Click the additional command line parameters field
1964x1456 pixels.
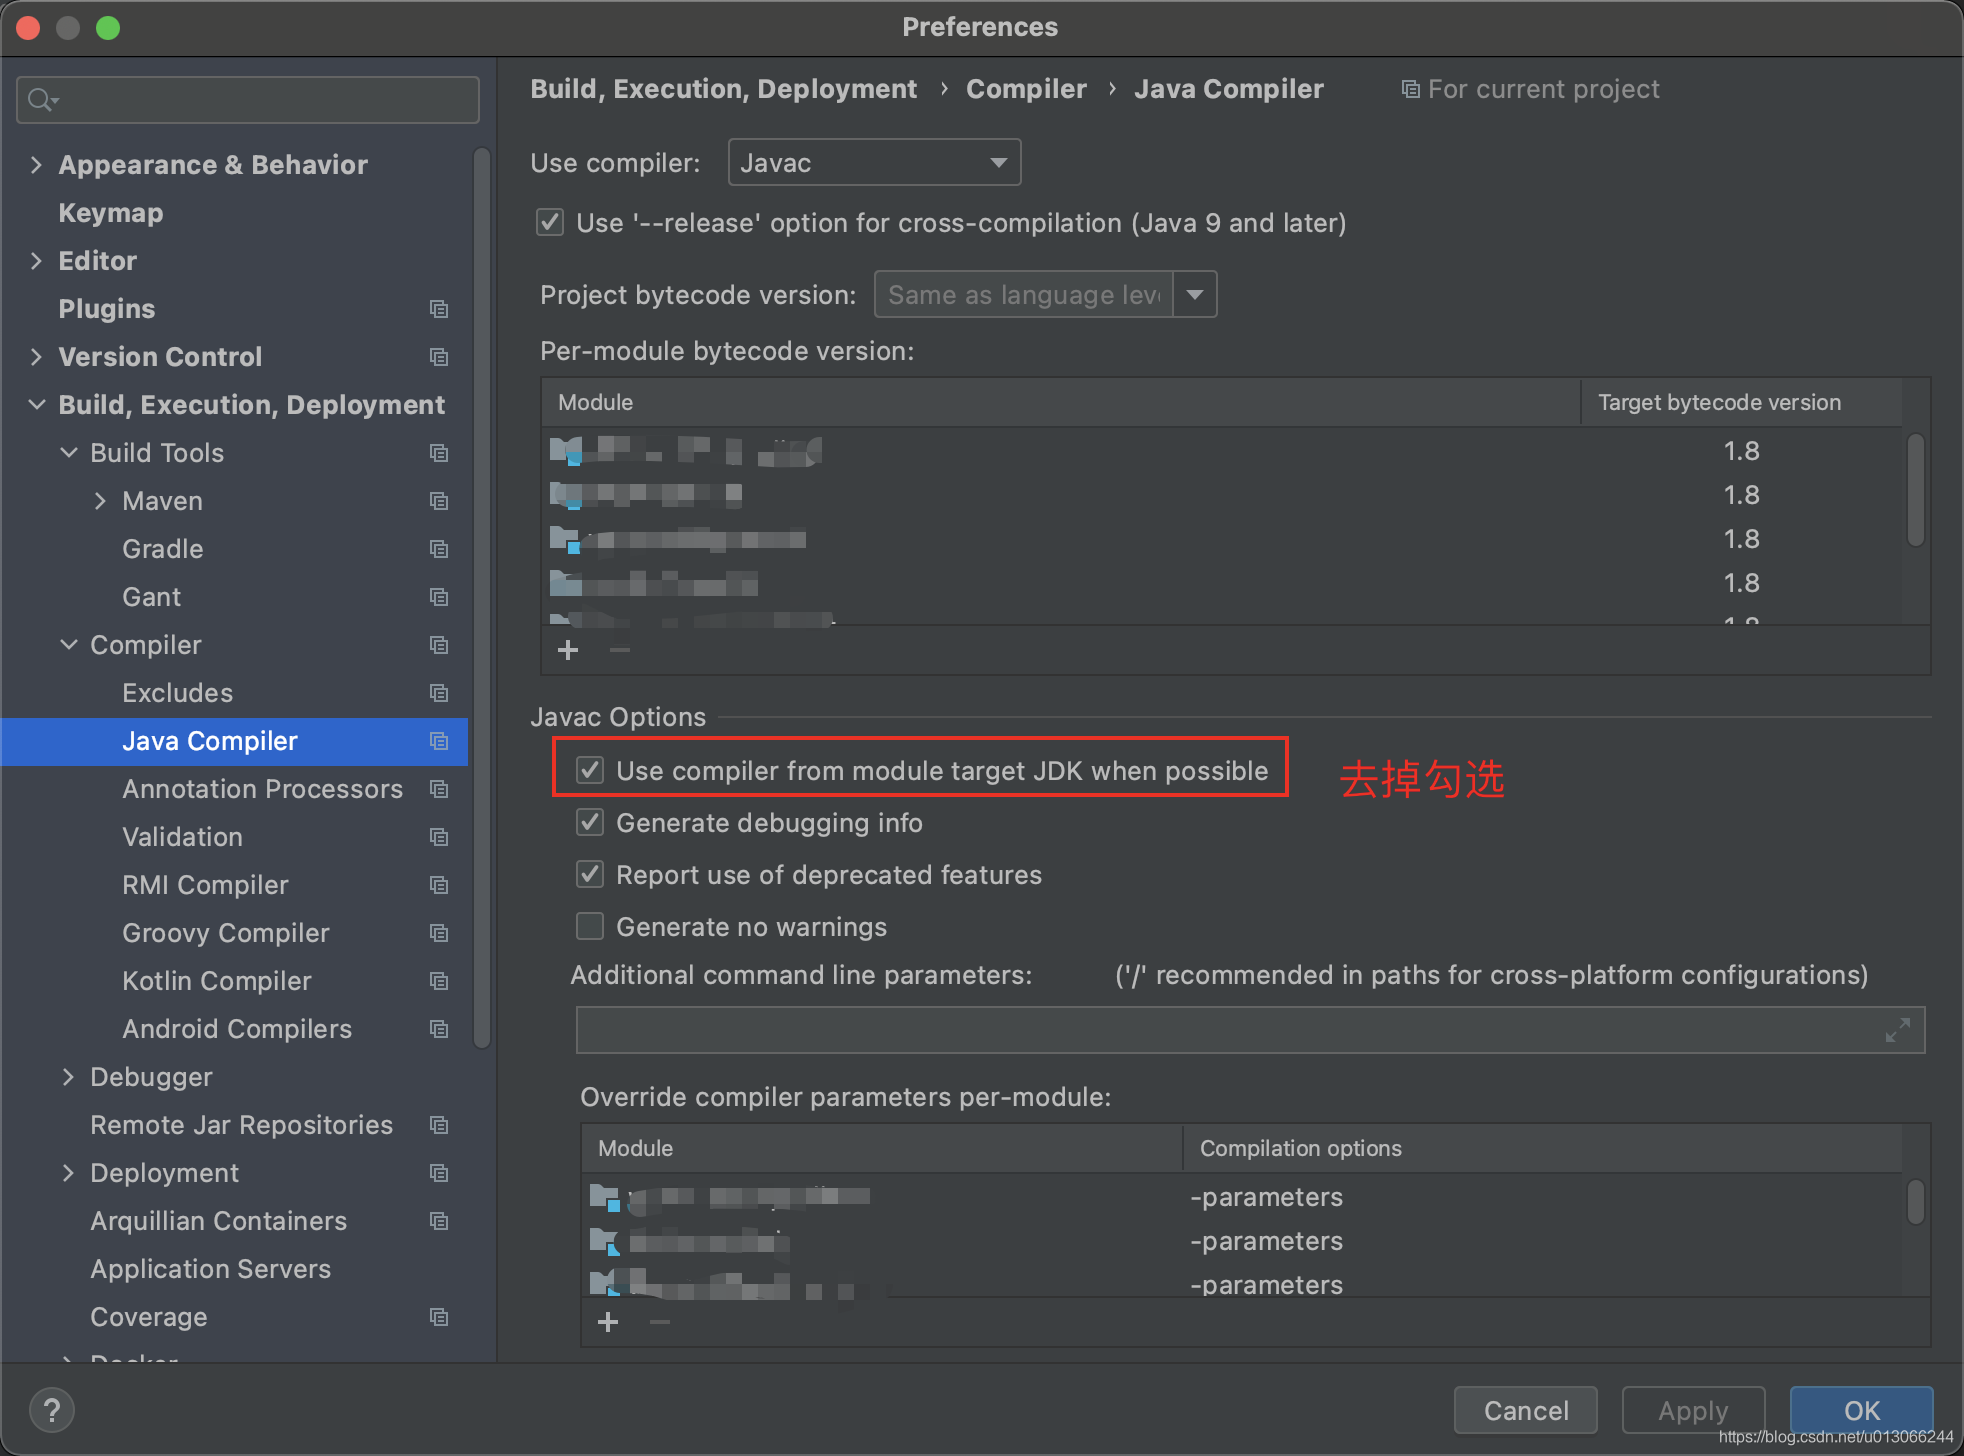1230,1030
